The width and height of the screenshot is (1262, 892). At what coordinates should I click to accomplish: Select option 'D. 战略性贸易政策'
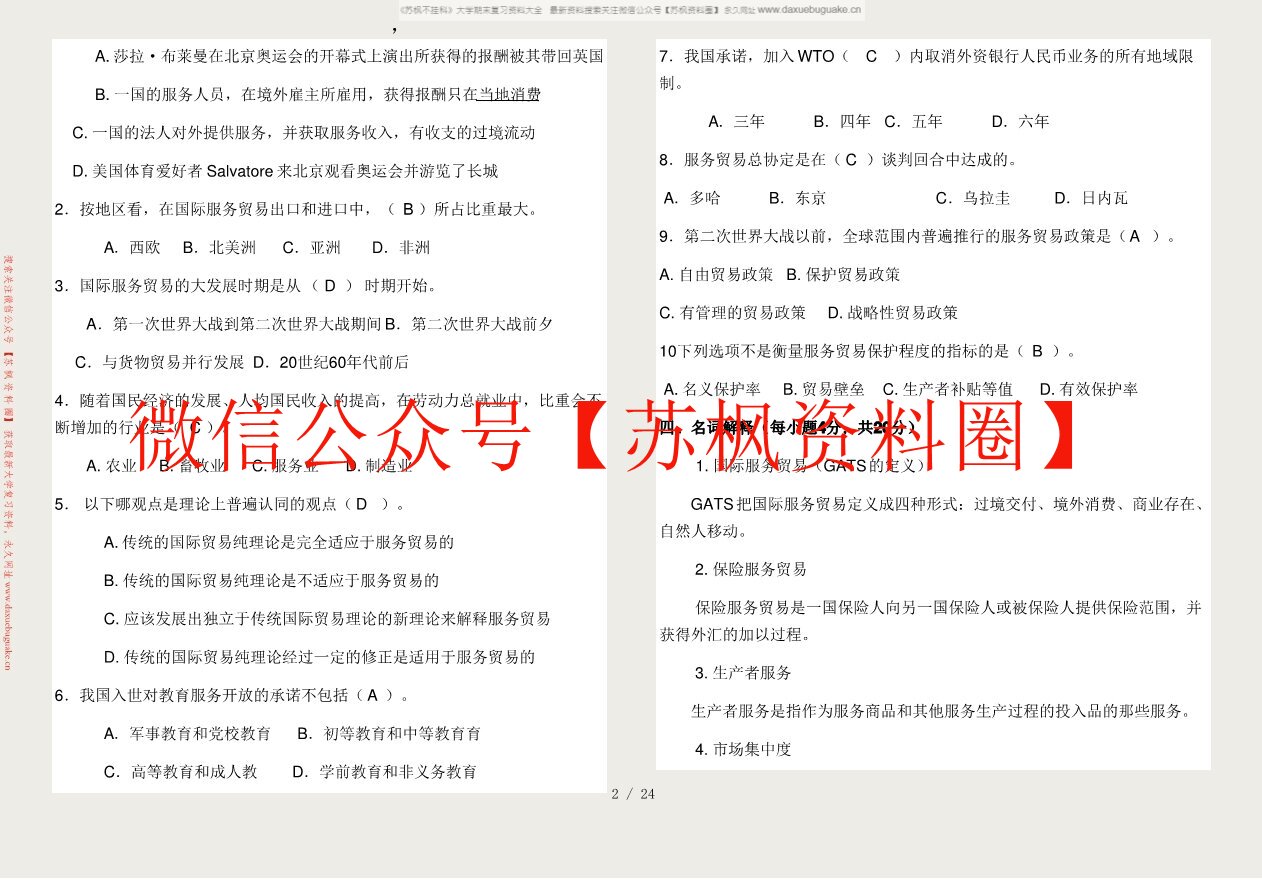coord(893,312)
